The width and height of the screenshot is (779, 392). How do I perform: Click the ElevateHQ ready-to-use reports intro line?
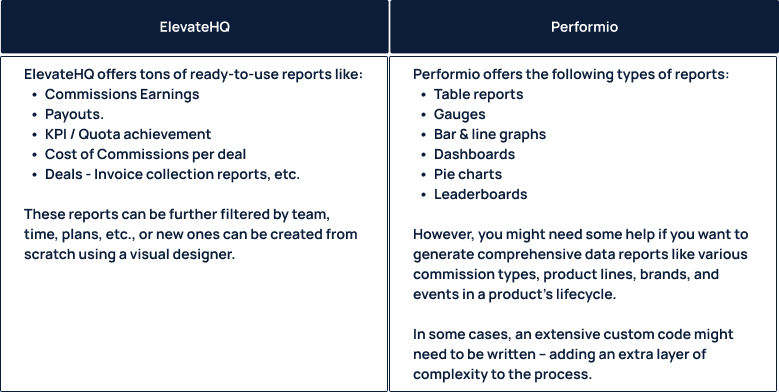(x=193, y=75)
